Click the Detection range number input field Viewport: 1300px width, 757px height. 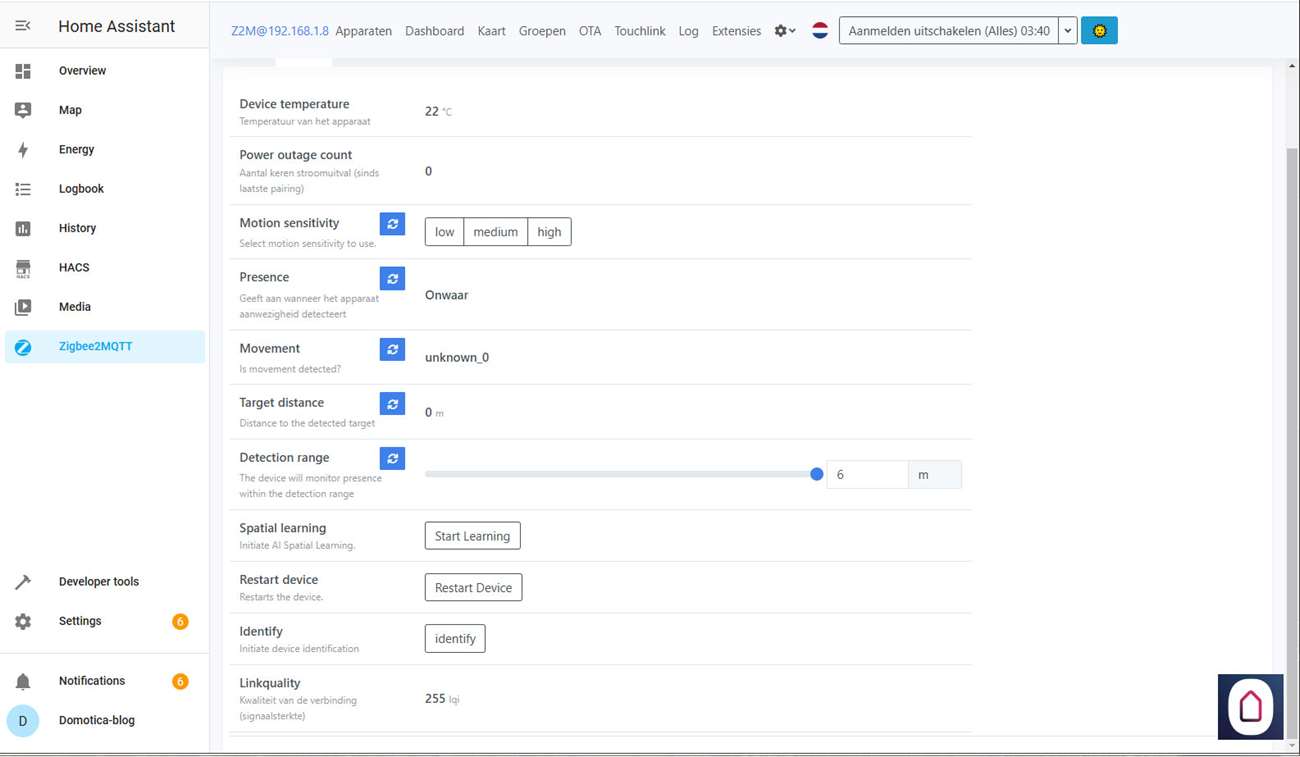(866, 475)
